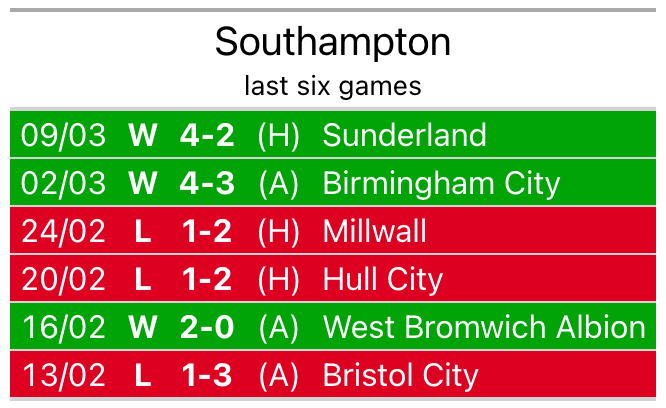
Task: Select the 1-3 score result
Action: (x=207, y=375)
